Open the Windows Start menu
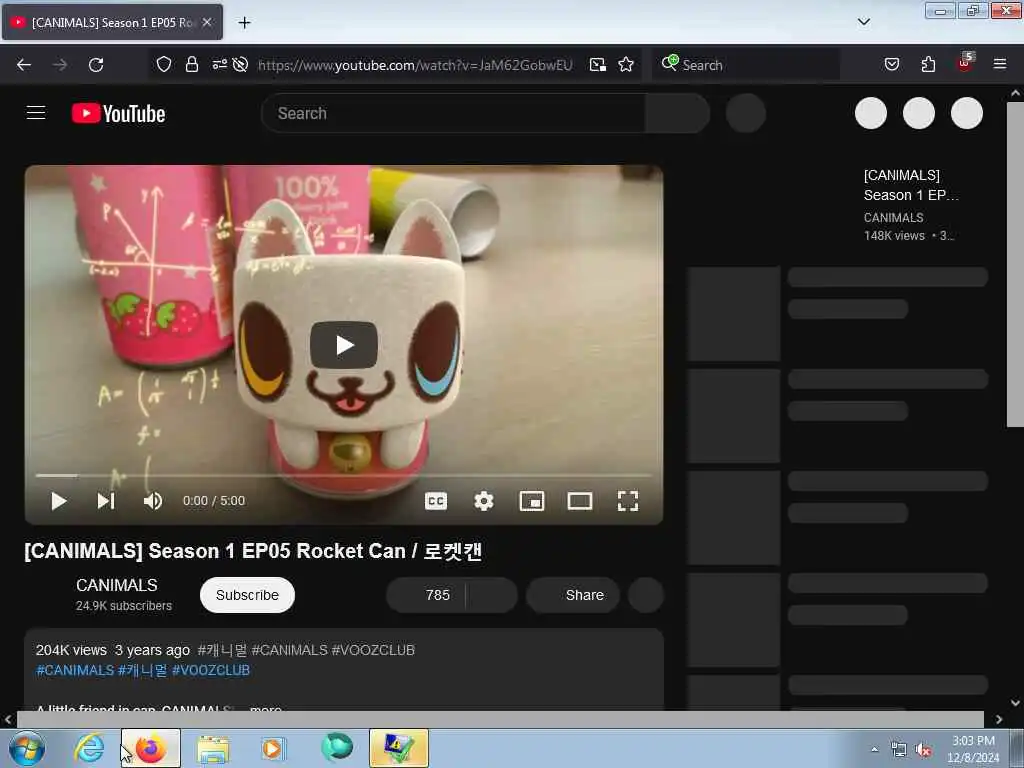The width and height of the screenshot is (1024, 768). point(27,748)
